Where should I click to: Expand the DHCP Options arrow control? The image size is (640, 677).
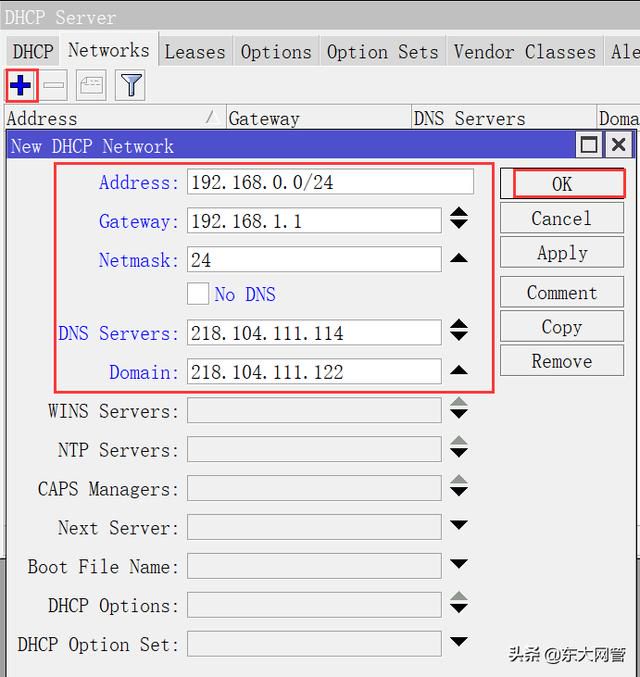459,602
